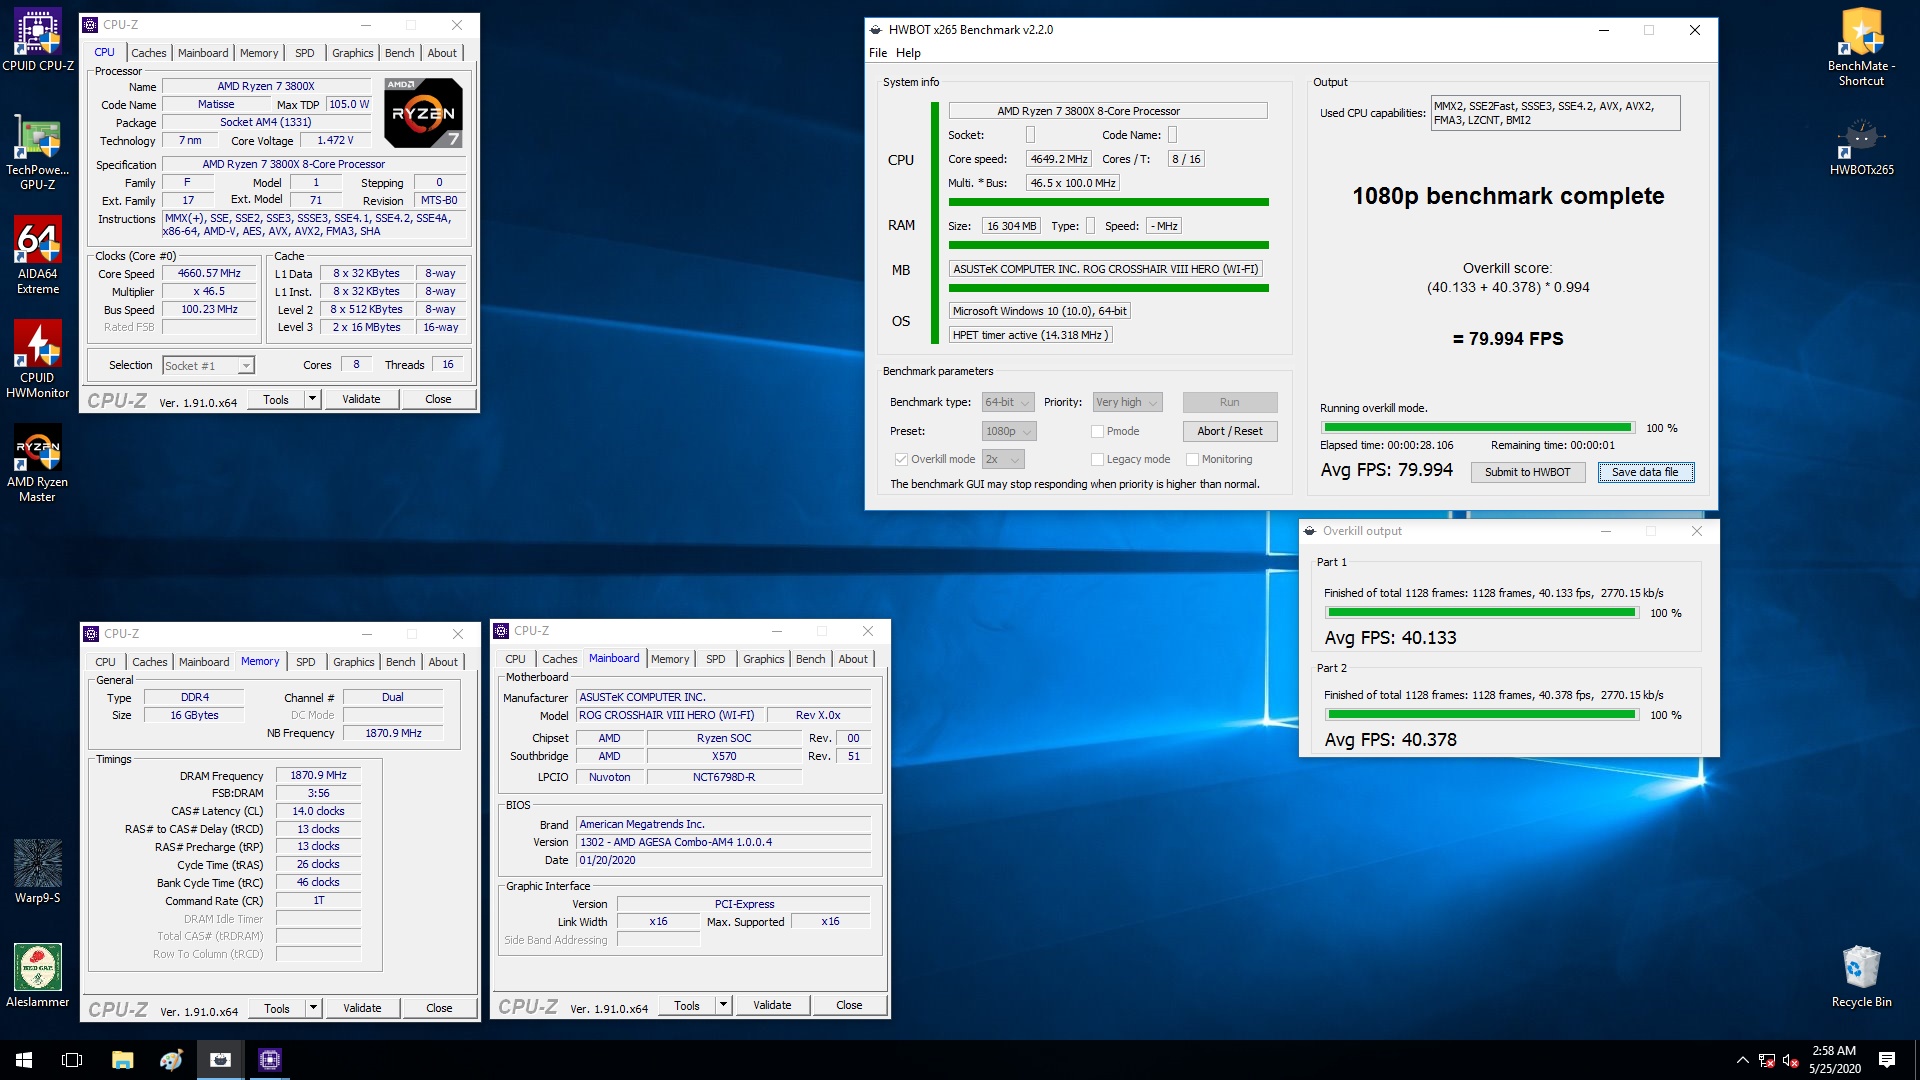Viewport: 1920px width, 1080px height.
Task: Expand Tools arrow in CPU-Z Mainboard window
Action: 723,1005
